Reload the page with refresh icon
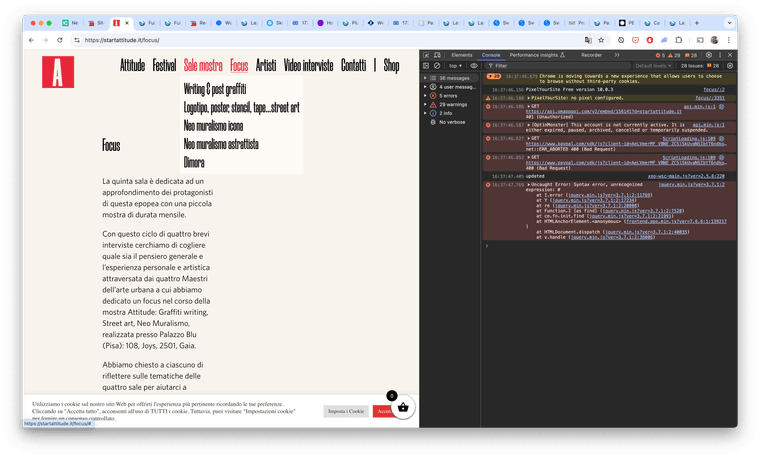The height and width of the screenshot is (457, 760). 60,40
